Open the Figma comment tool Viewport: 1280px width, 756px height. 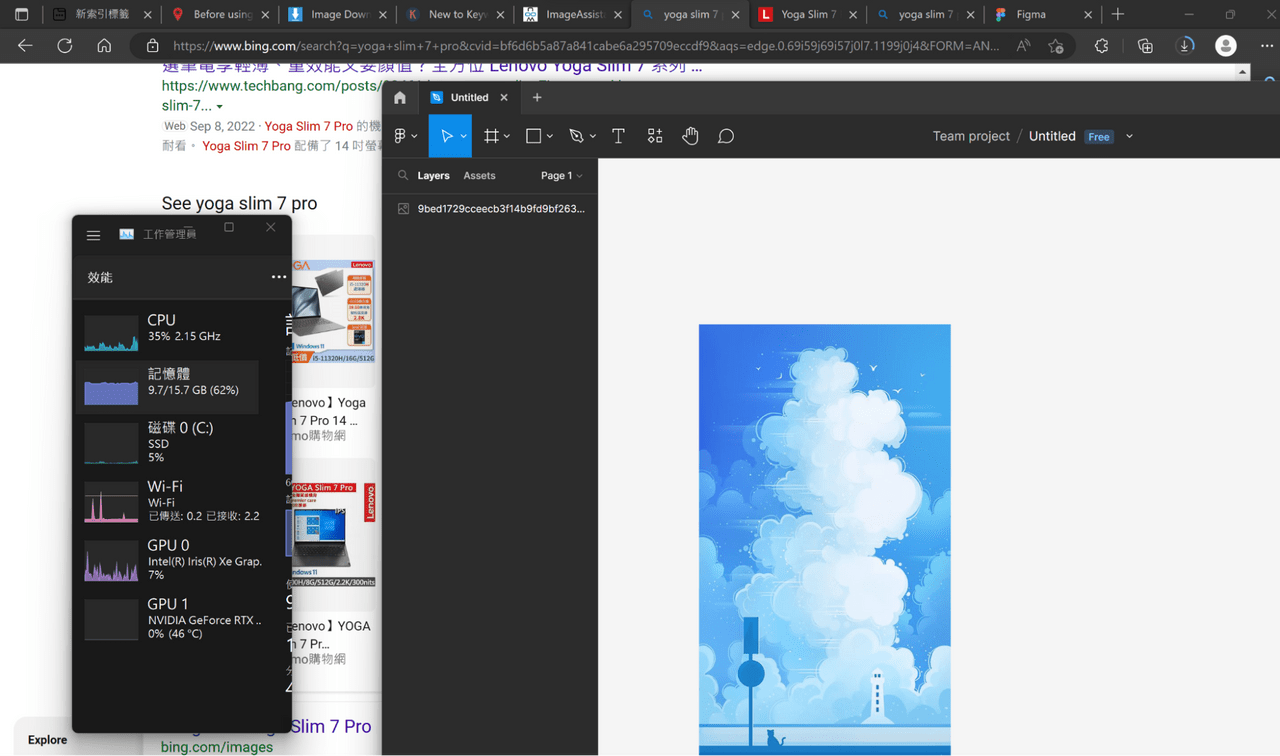(726, 136)
